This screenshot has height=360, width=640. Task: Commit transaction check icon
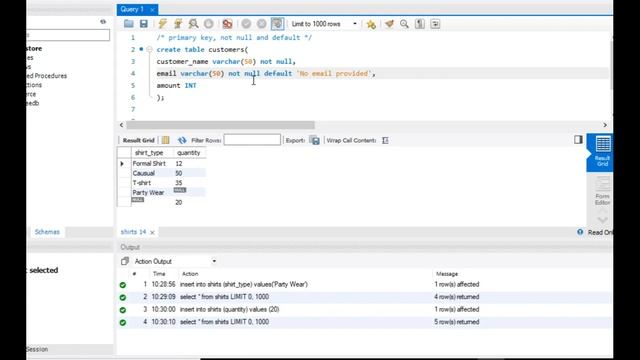point(246,24)
